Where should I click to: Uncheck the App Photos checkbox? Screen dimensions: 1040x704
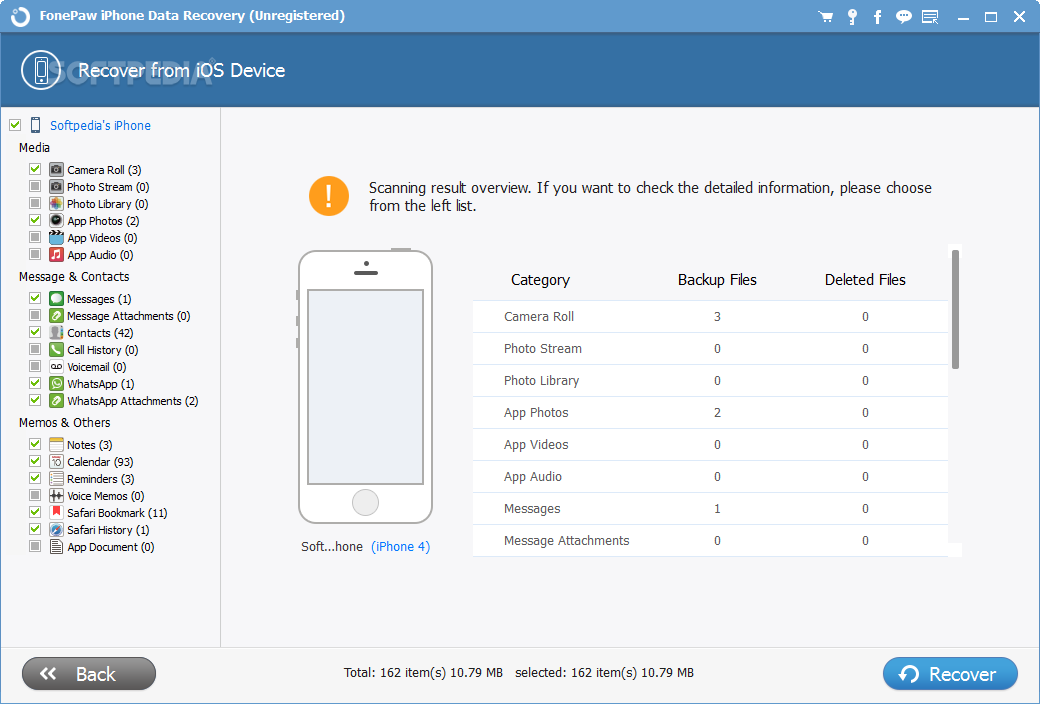coord(35,220)
